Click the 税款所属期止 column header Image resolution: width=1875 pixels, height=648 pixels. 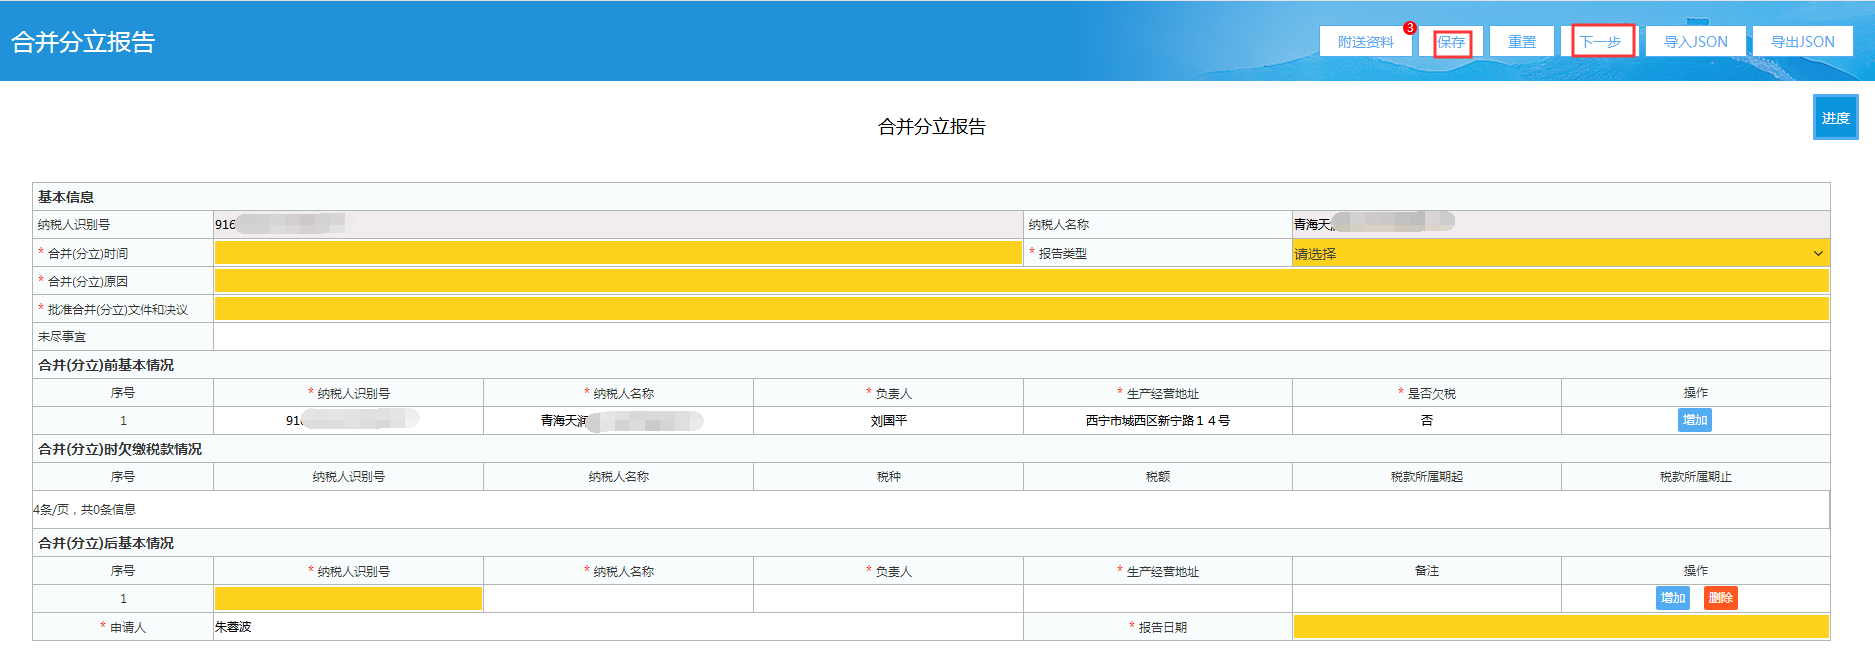[x=1696, y=477]
